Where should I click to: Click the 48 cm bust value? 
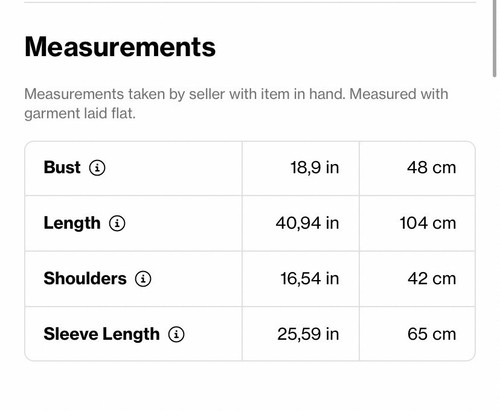(431, 168)
